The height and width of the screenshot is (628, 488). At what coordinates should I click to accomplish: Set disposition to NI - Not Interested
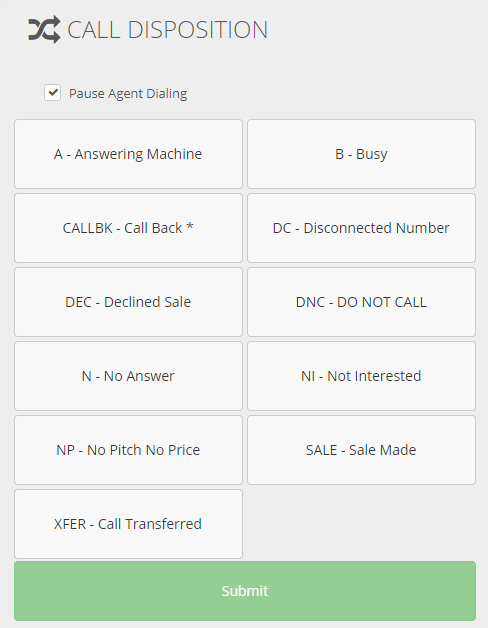361,376
